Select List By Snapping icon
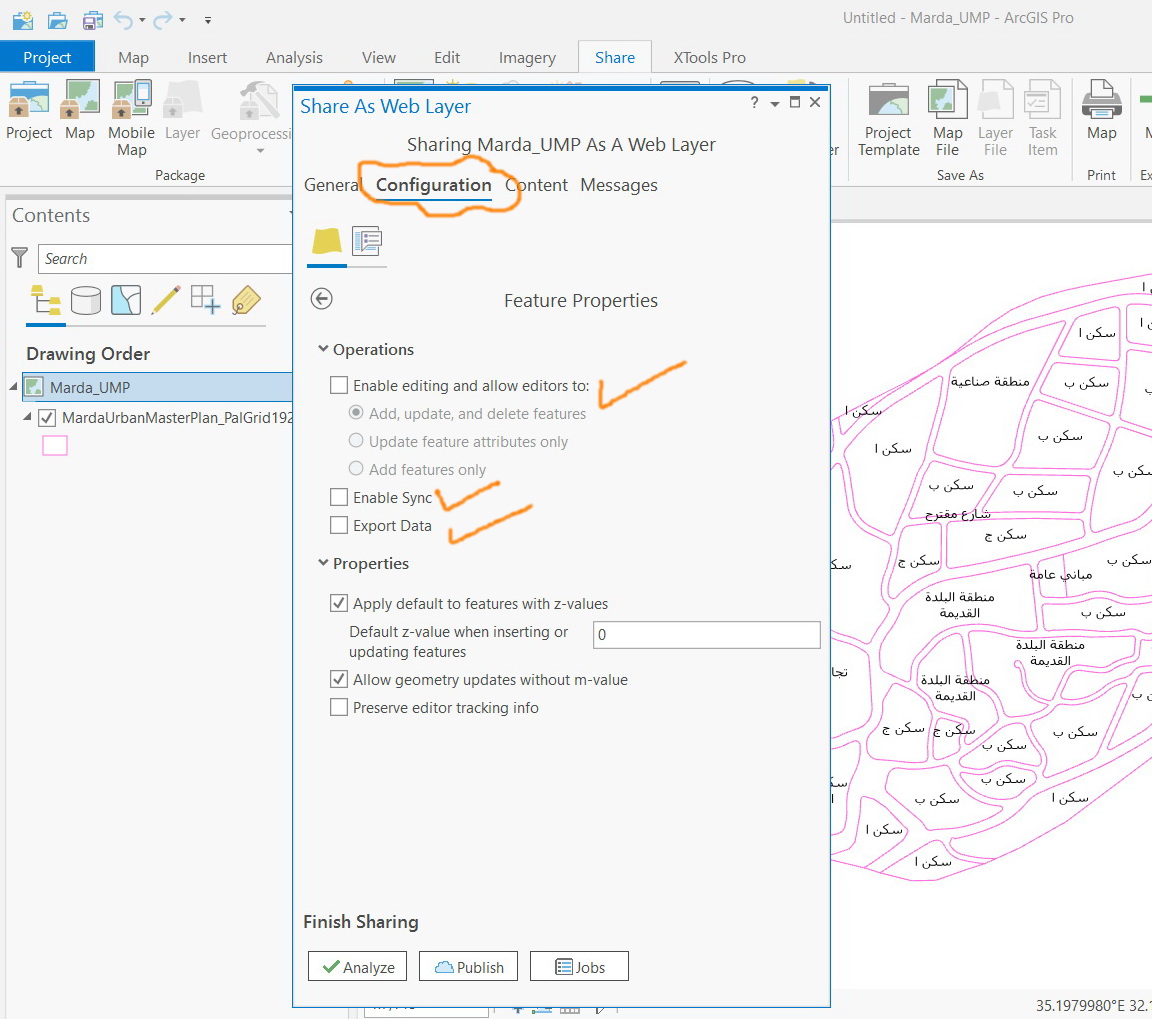1152x1019 pixels. pyautogui.click(x=205, y=300)
